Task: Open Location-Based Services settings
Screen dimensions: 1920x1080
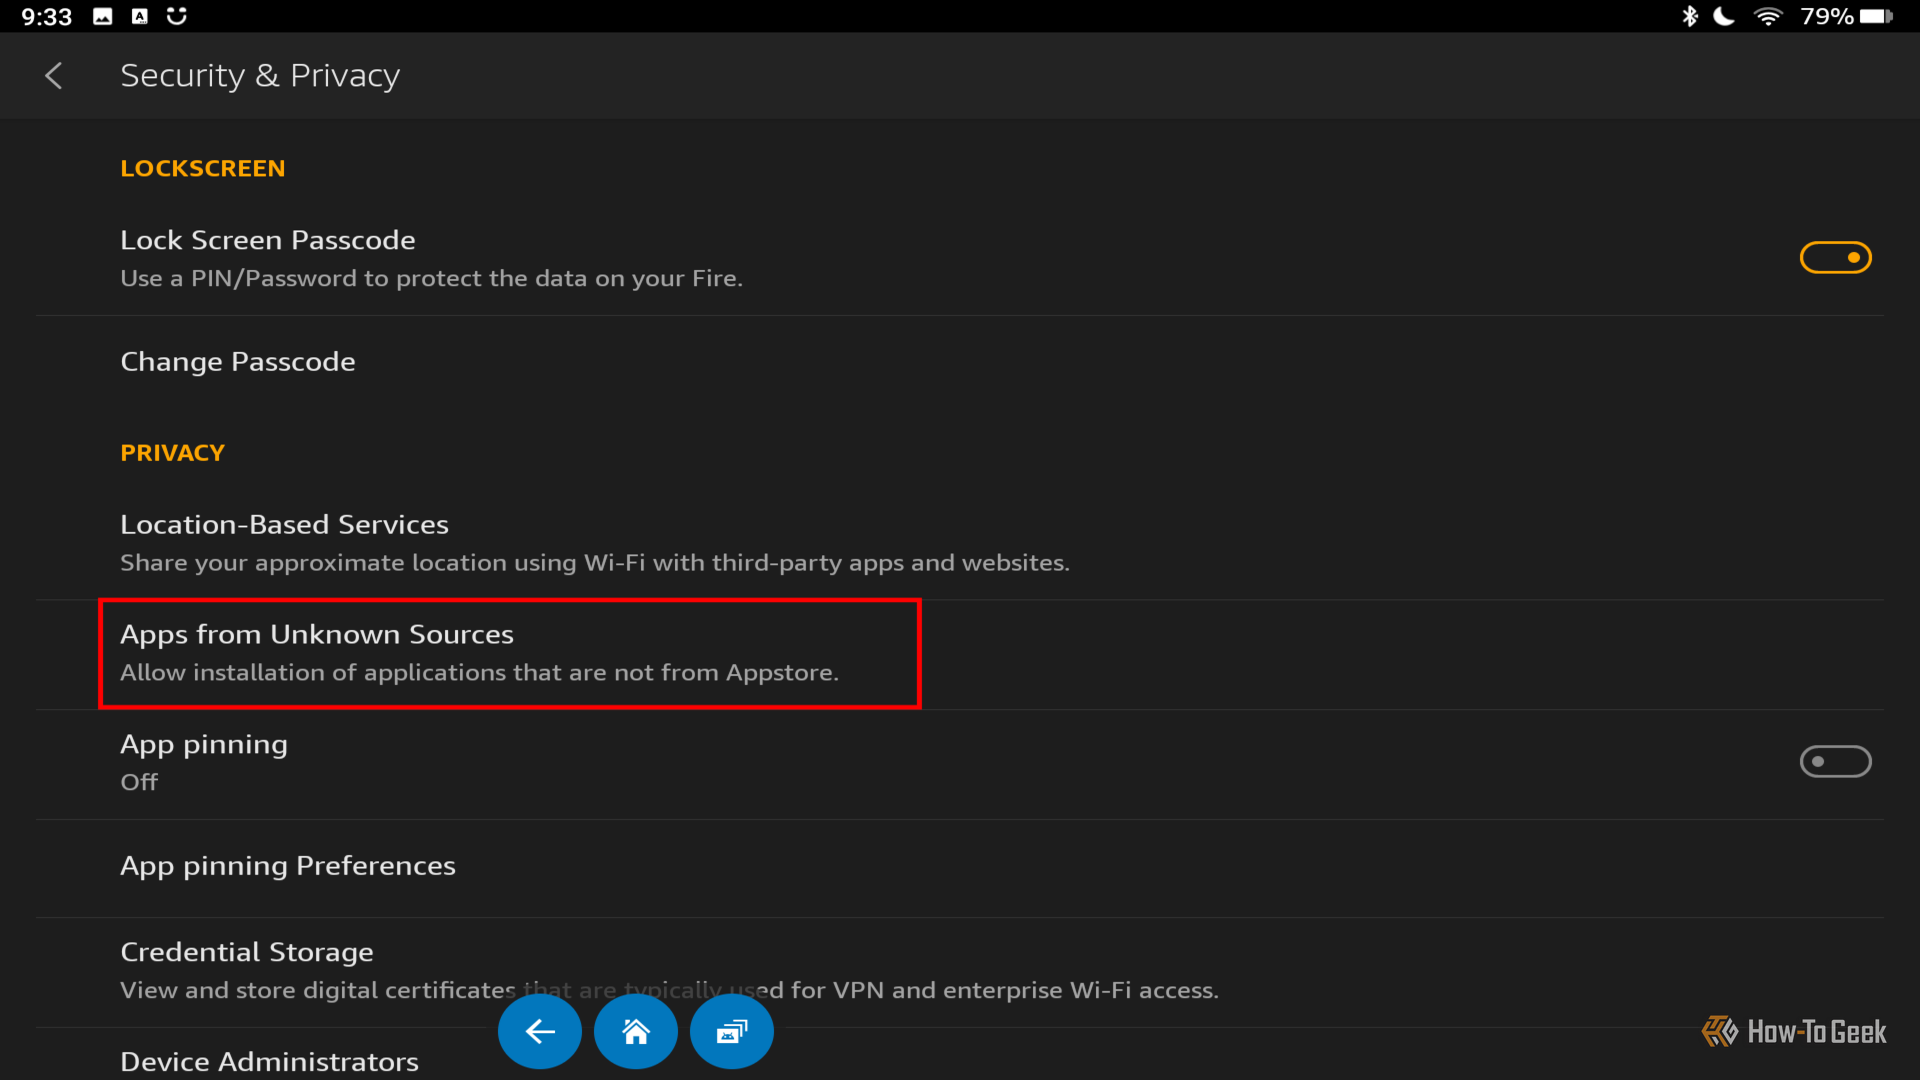Action: click(960, 543)
